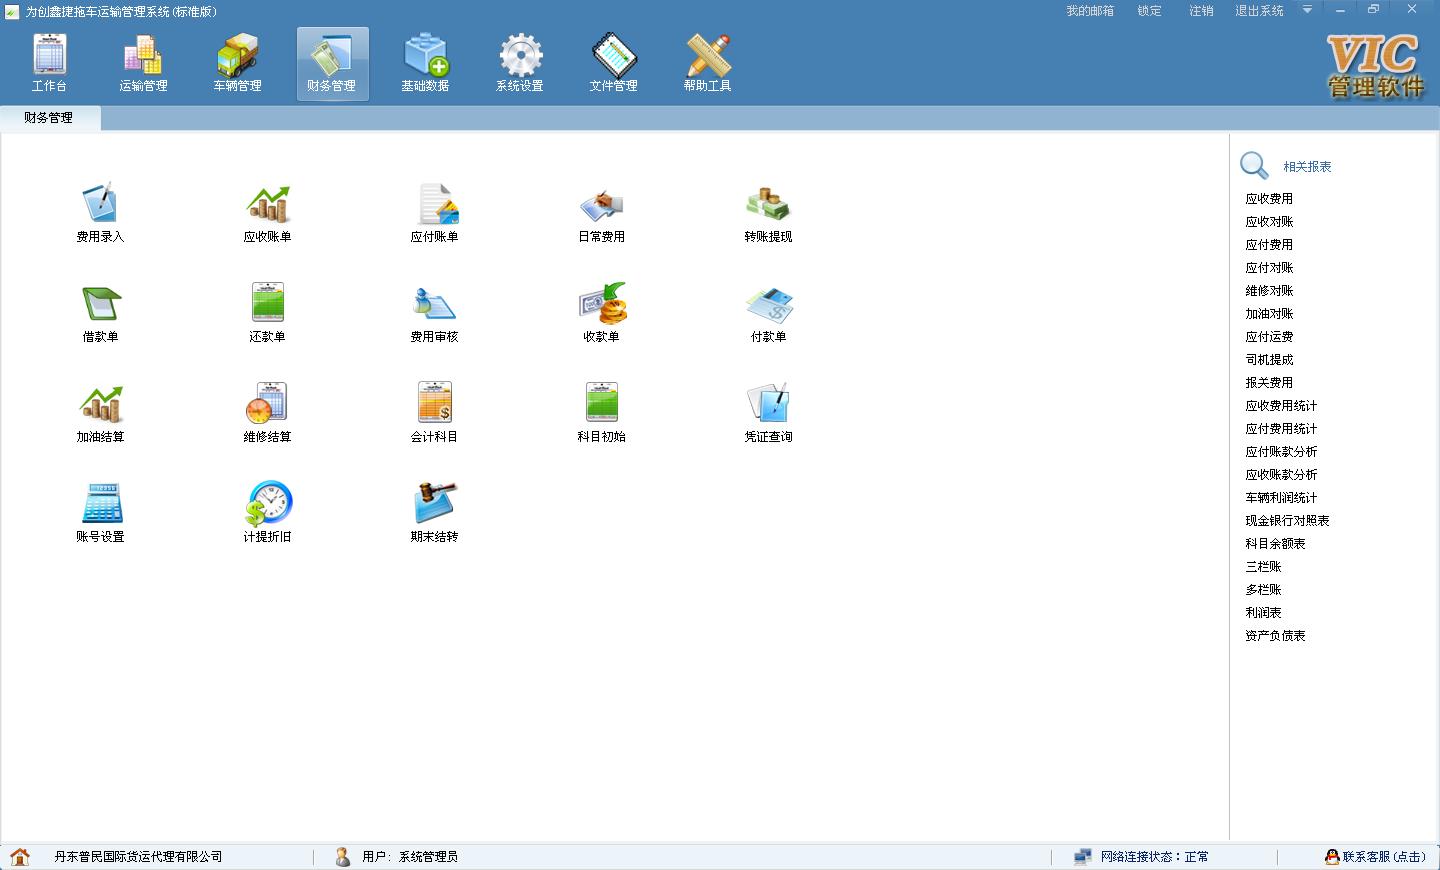Open 系统设置 system settings gear
This screenshot has height=870, width=1440.
(520, 63)
